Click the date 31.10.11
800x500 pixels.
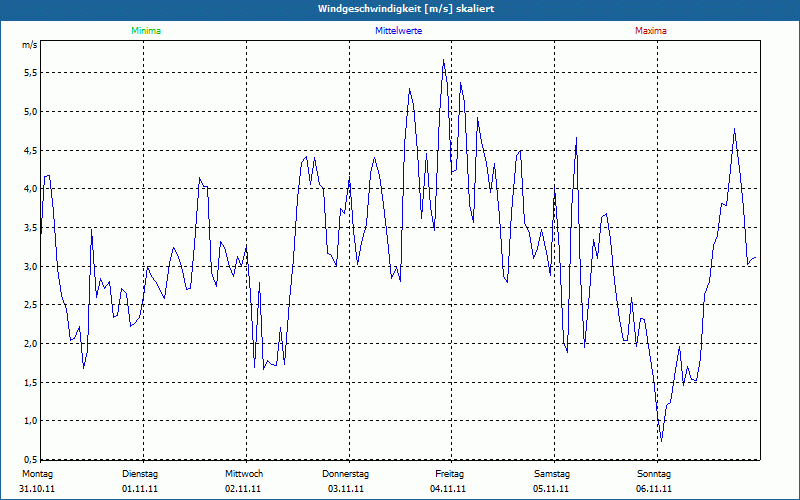37,489
